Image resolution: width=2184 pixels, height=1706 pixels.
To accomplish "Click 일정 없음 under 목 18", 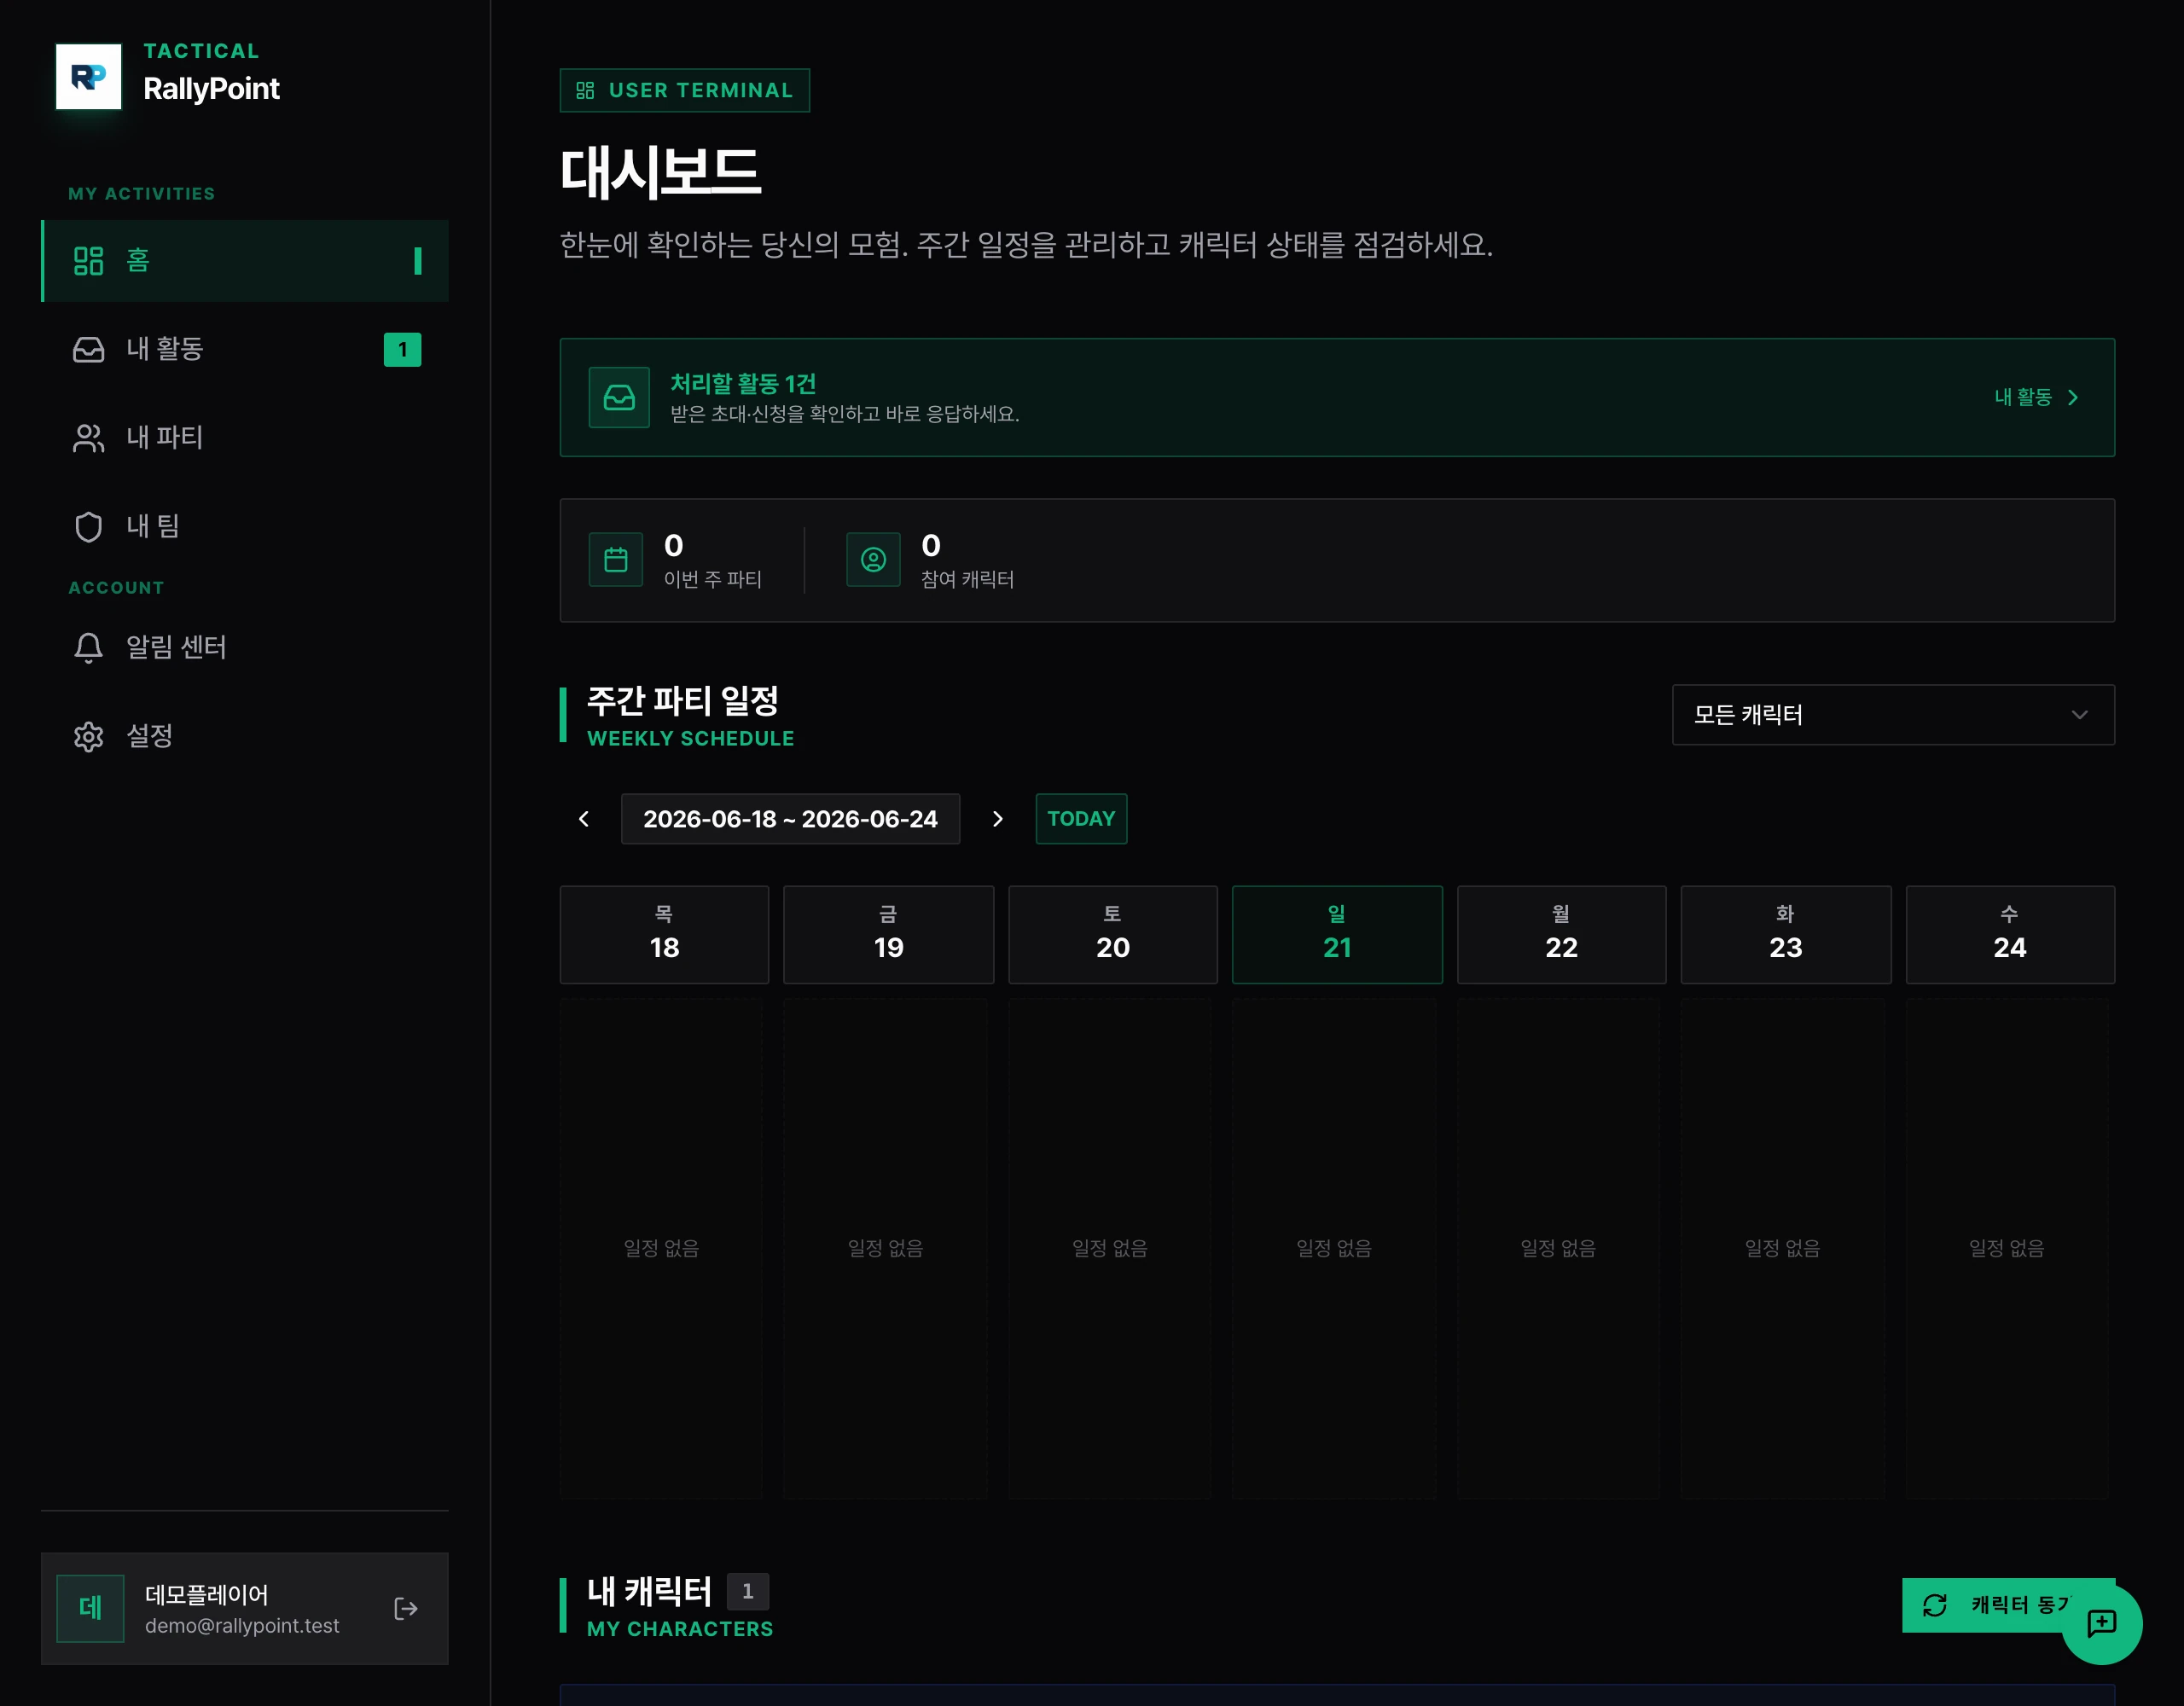I will point(661,1248).
